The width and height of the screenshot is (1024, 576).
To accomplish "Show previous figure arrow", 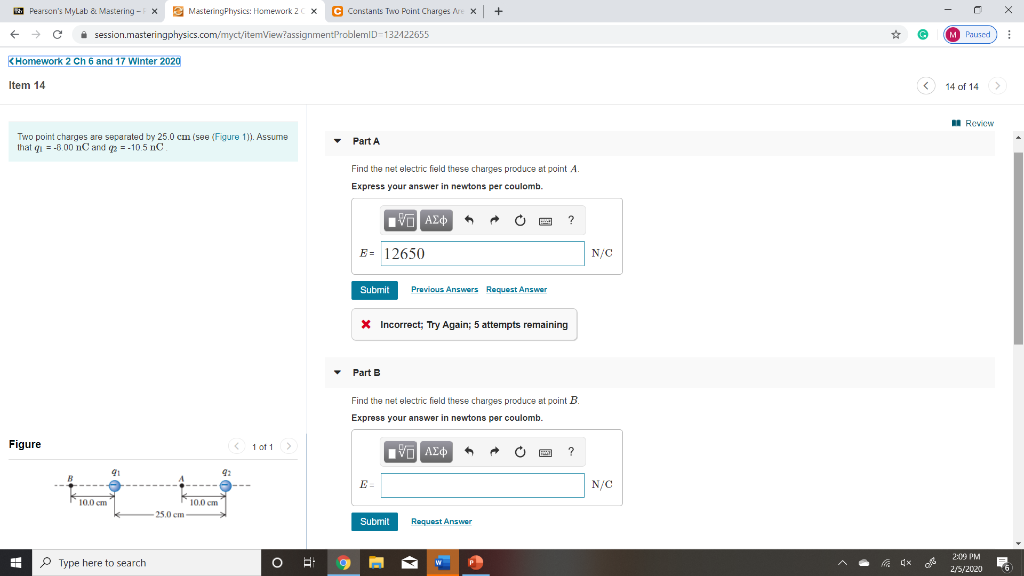I will coord(236,446).
